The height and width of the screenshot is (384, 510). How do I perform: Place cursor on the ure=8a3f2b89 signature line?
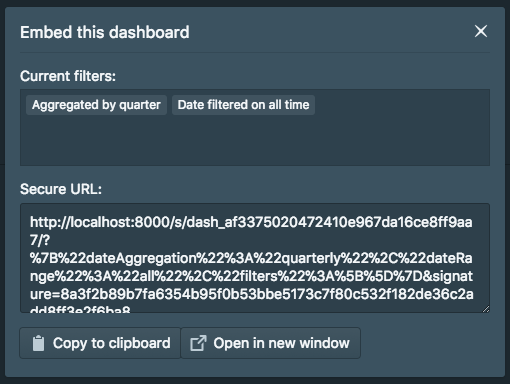pyautogui.click(x=252, y=294)
